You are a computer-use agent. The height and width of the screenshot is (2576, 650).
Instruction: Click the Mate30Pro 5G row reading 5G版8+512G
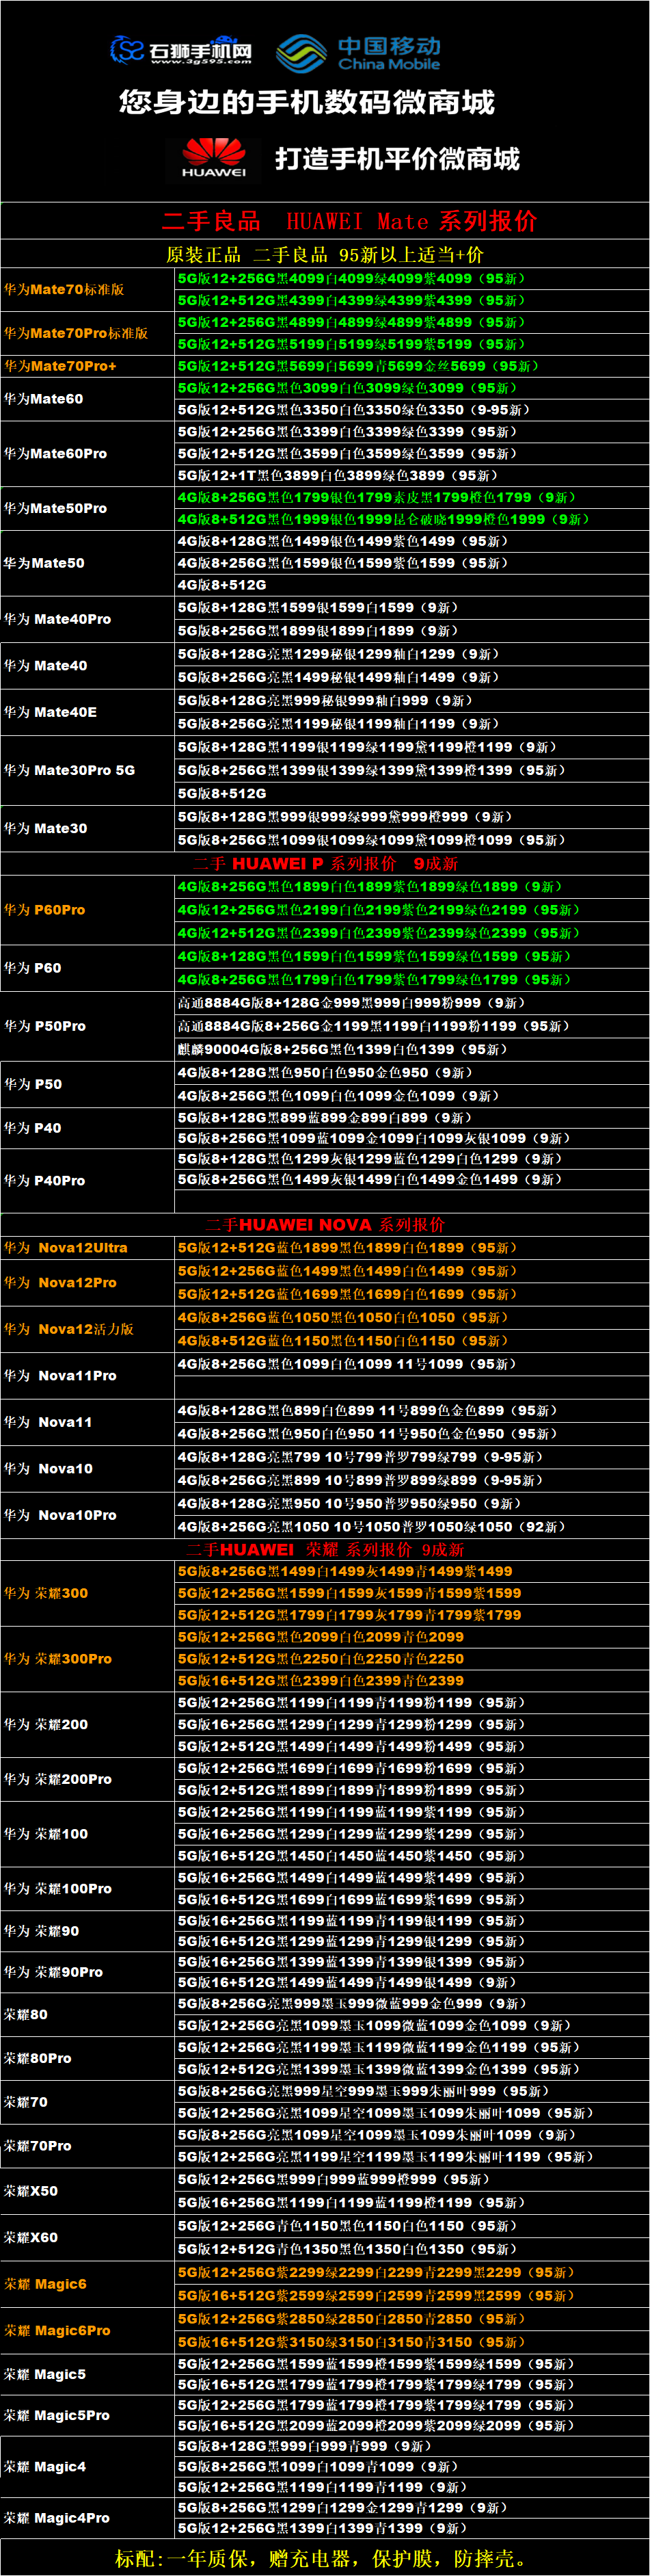[x=412, y=793]
